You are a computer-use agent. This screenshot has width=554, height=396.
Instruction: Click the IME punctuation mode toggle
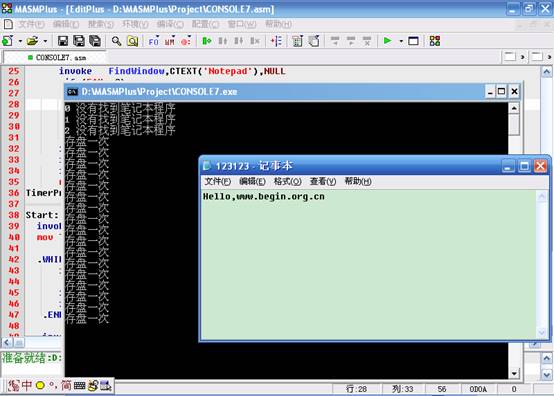coord(53,385)
